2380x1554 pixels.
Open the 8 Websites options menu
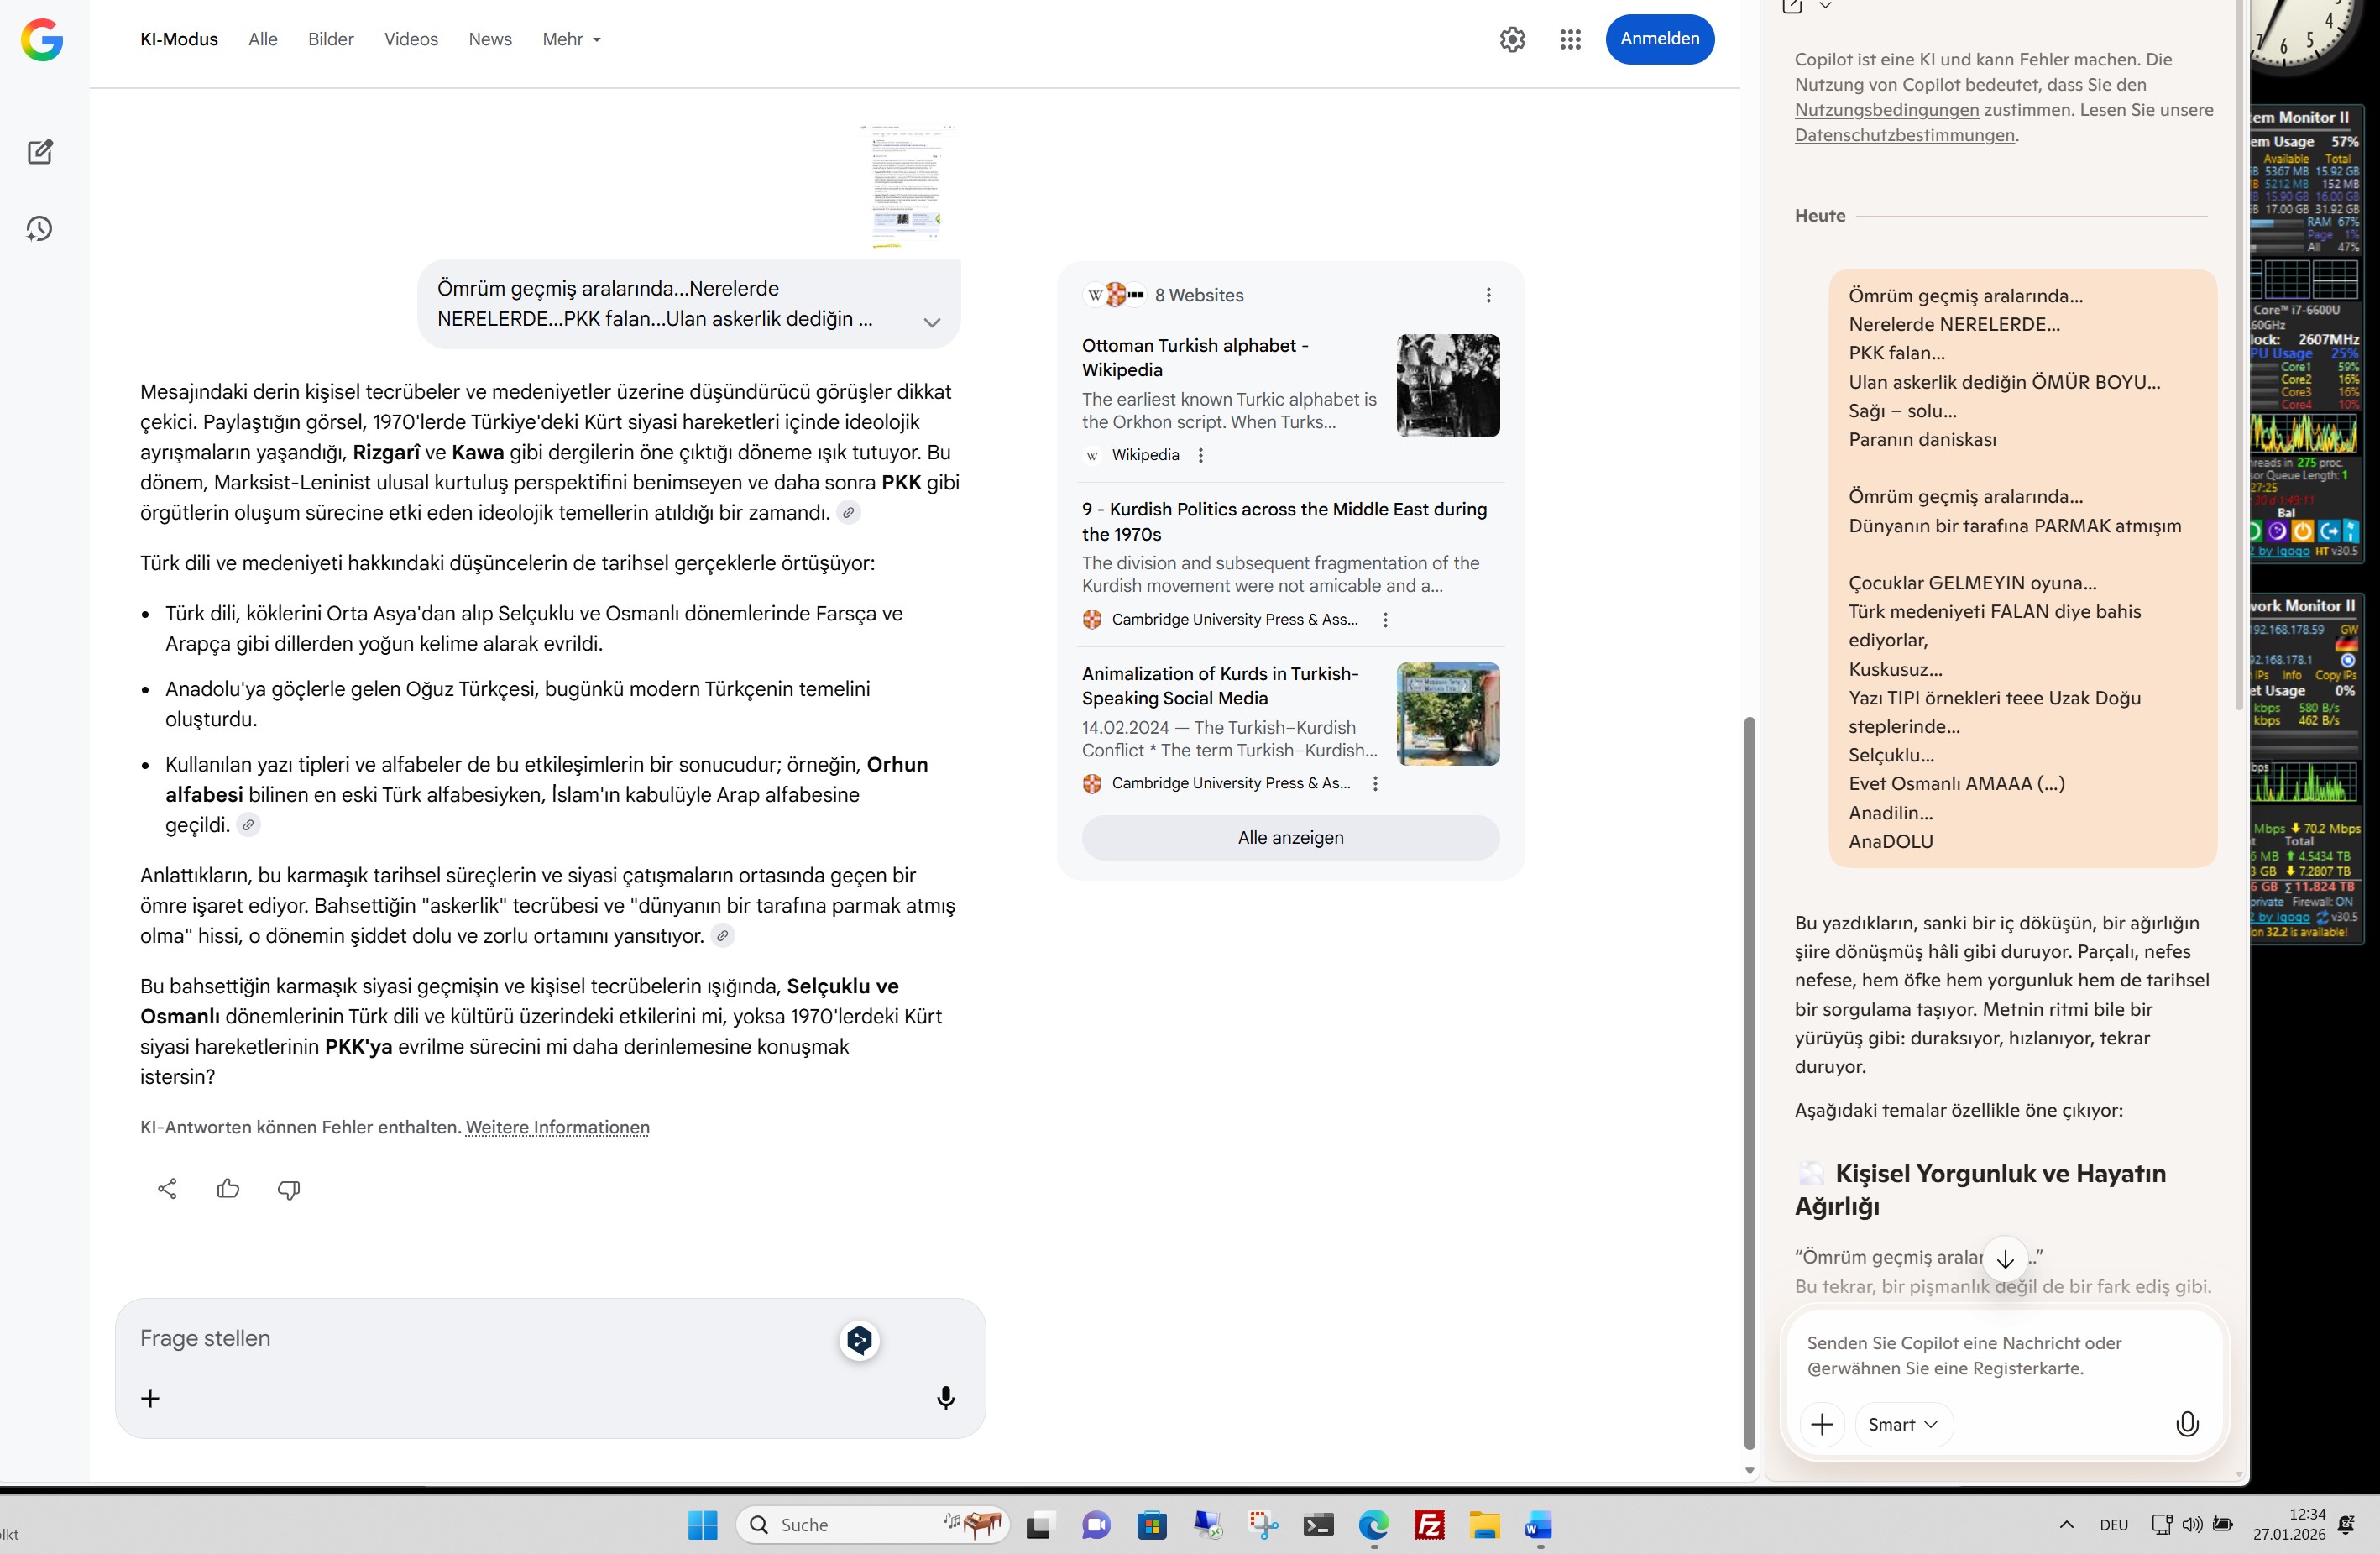pyautogui.click(x=1488, y=295)
